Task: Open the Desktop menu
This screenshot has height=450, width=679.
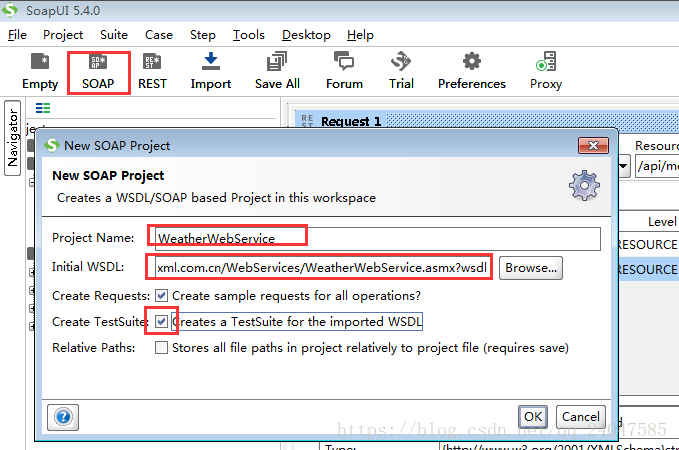Action: (306, 35)
